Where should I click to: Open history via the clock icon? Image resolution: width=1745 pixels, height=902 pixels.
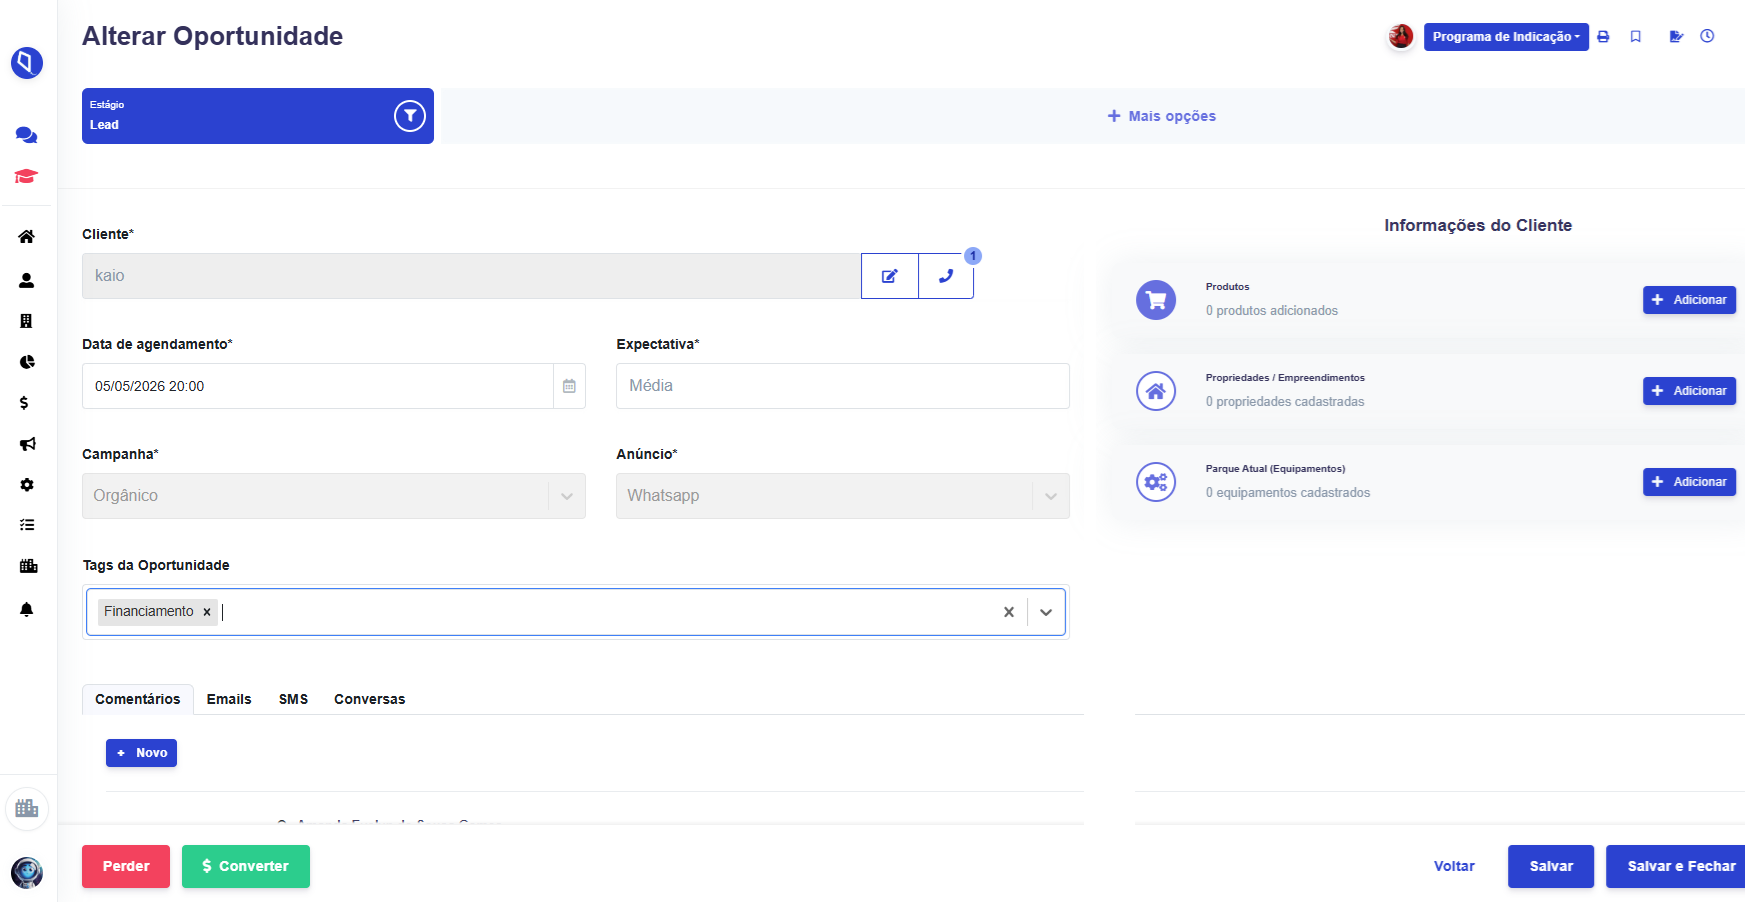tap(1708, 36)
